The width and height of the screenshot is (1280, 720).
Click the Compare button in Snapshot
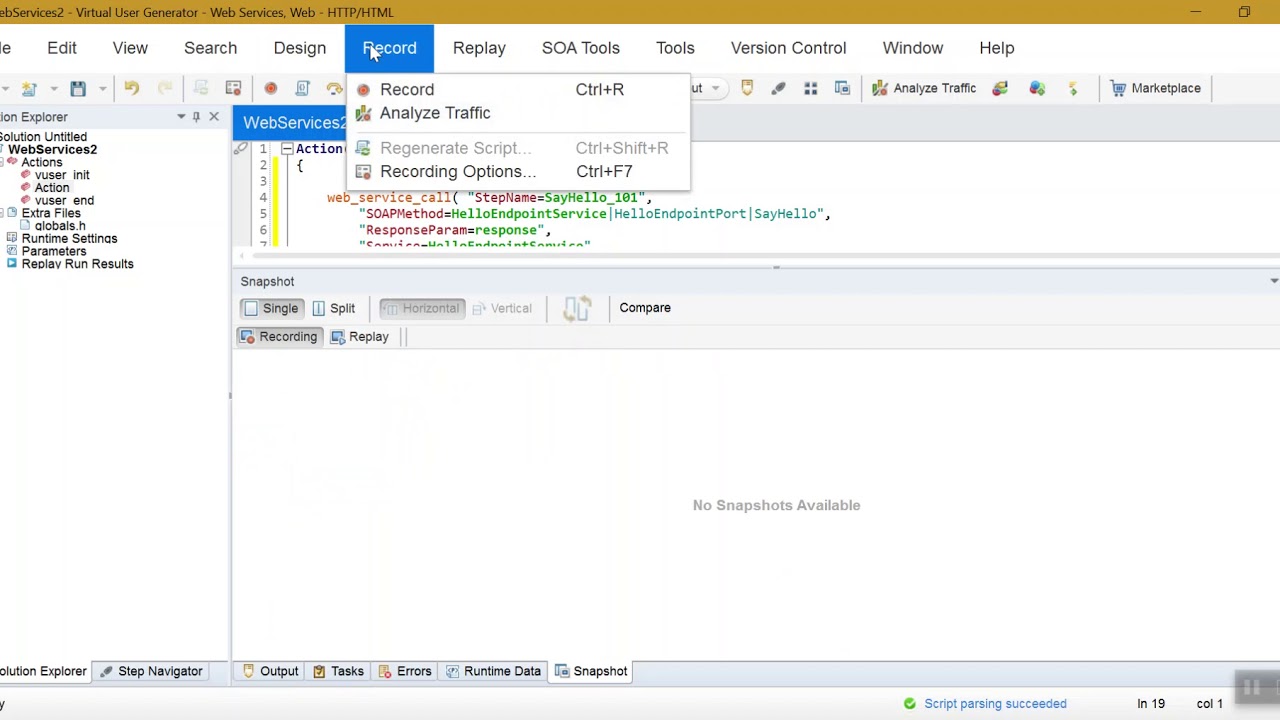tap(645, 308)
